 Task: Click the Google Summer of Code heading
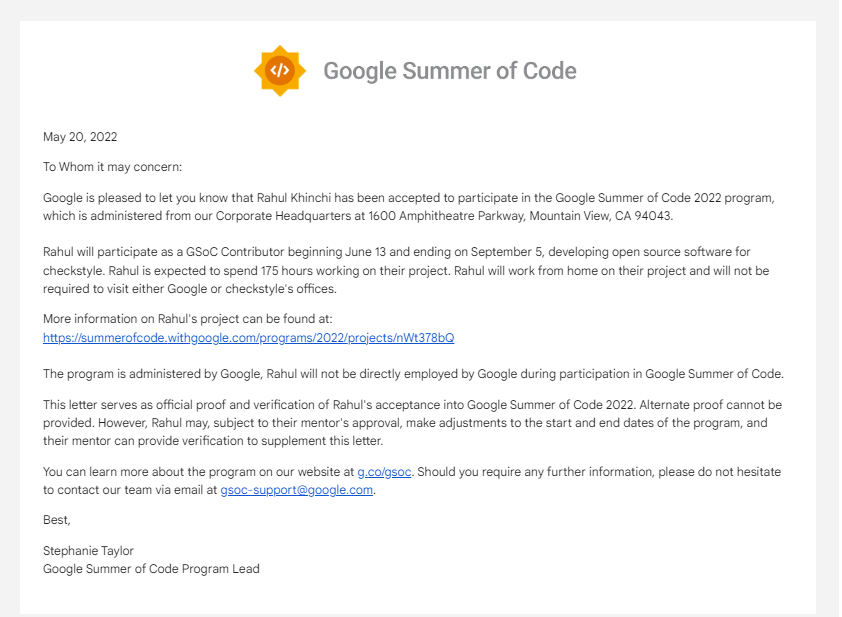[450, 71]
